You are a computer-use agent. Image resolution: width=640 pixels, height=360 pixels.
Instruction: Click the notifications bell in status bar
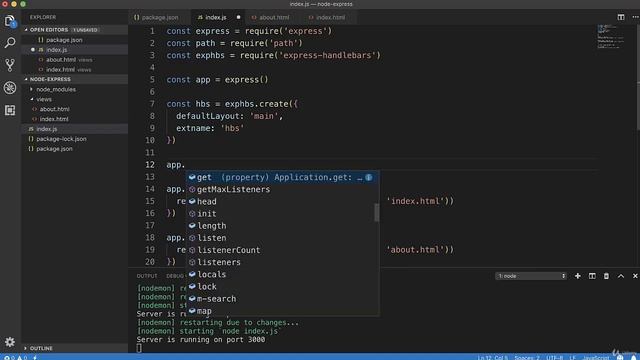pos(633,358)
